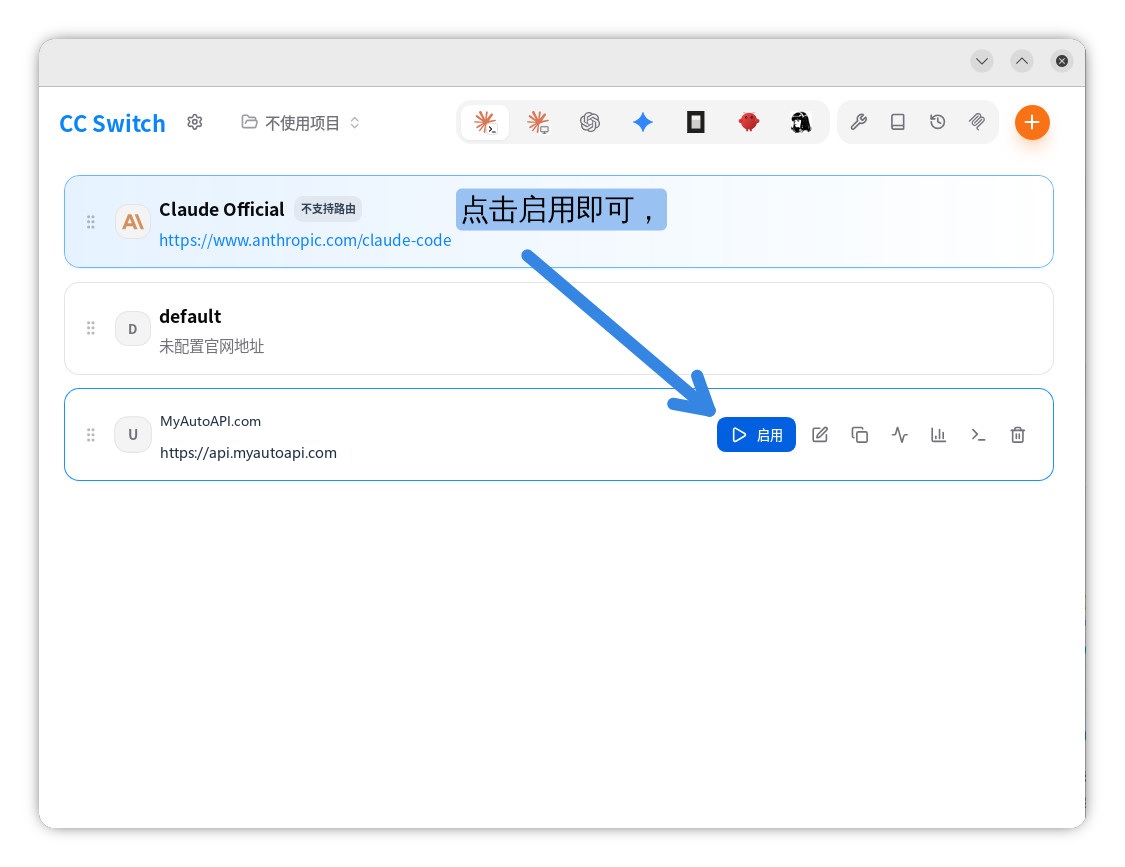Click the 不支持路由 badge

[328, 209]
